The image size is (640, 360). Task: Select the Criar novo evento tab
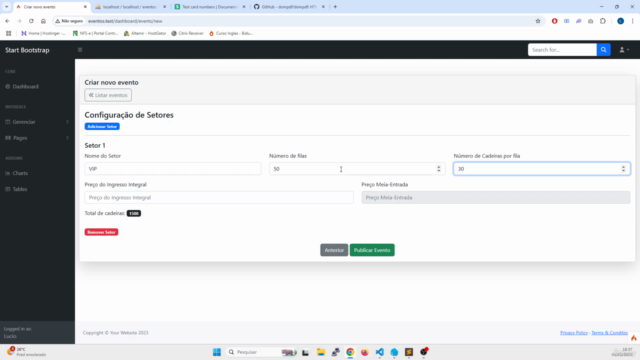pyautogui.click(x=51, y=7)
